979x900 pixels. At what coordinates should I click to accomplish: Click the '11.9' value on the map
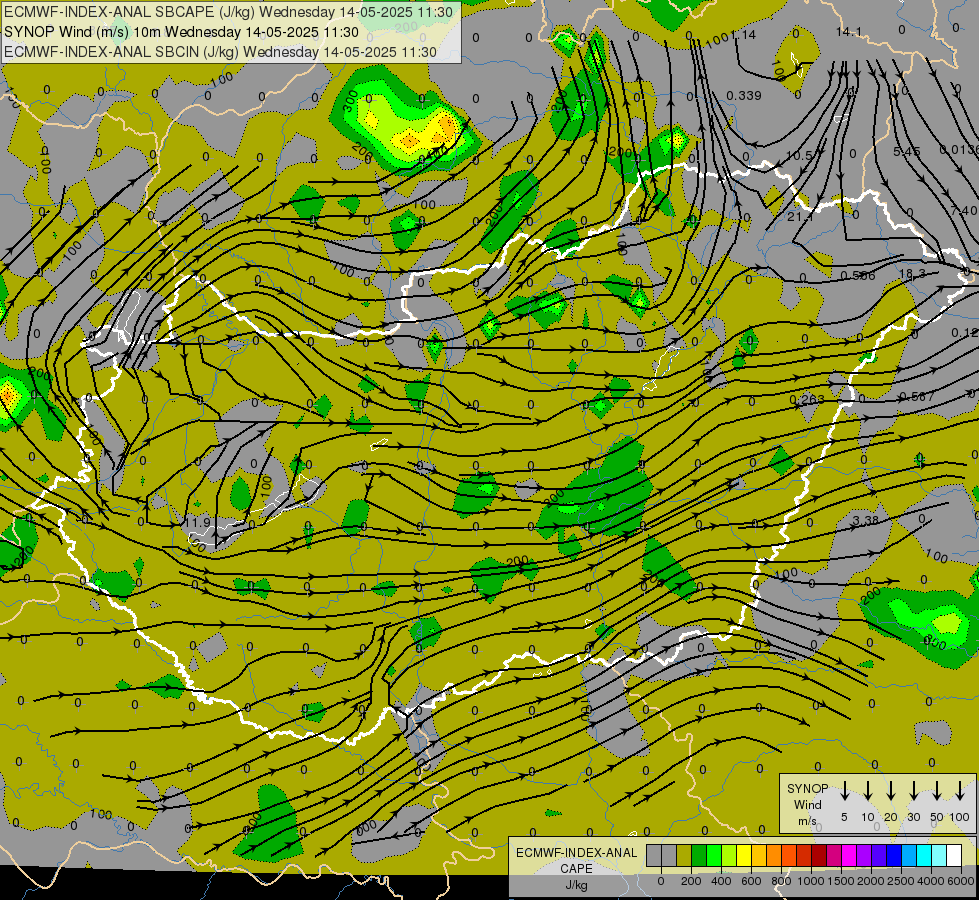198,522
